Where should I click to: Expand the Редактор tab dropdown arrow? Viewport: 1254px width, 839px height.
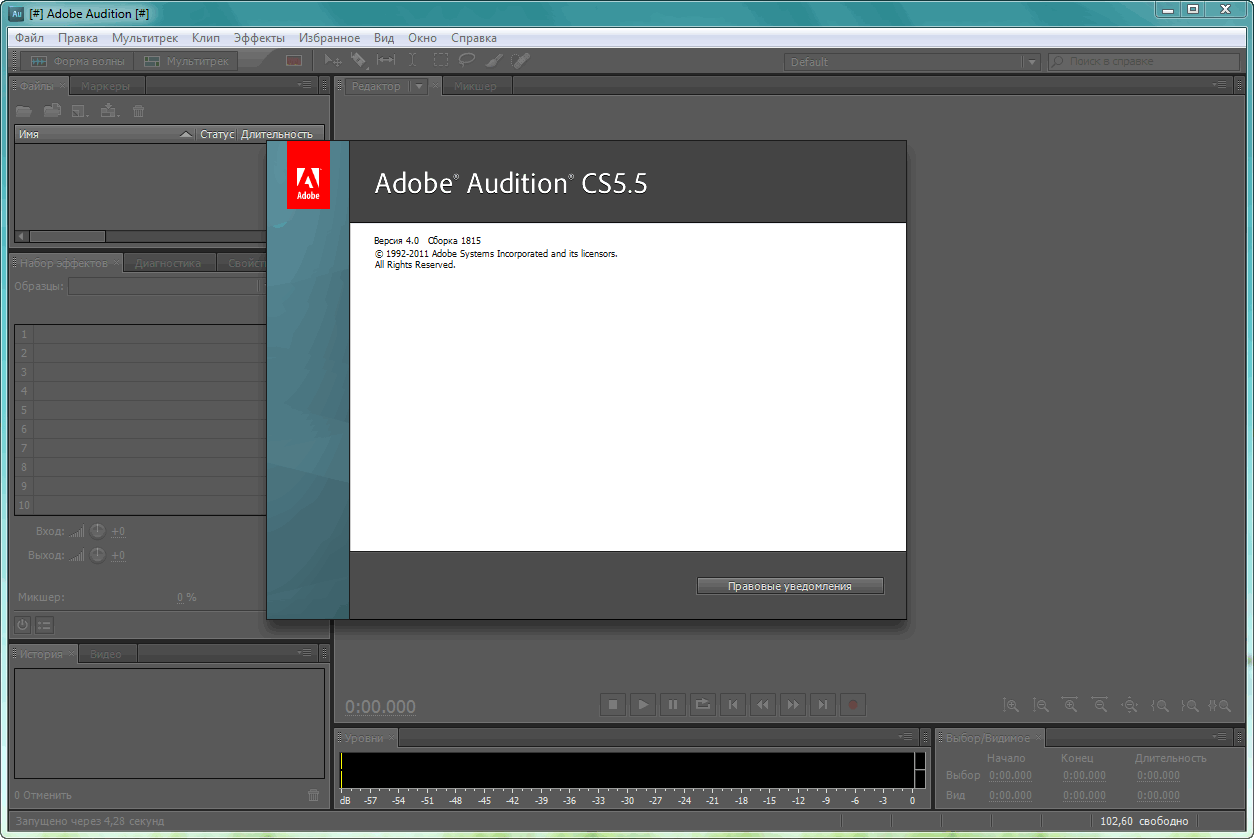[419, 86]
